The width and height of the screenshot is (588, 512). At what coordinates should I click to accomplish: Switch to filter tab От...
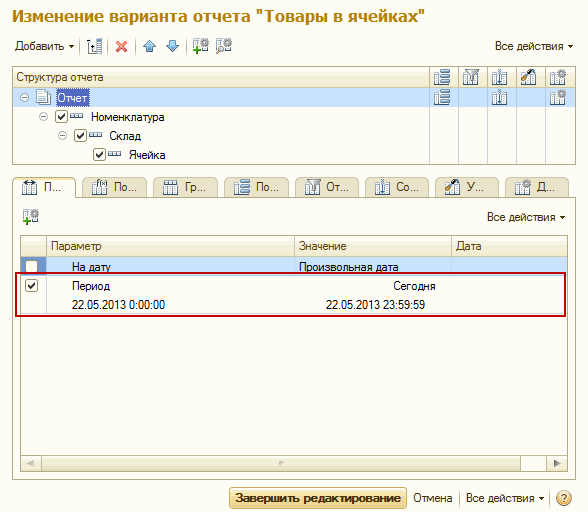tap(327, 187)
